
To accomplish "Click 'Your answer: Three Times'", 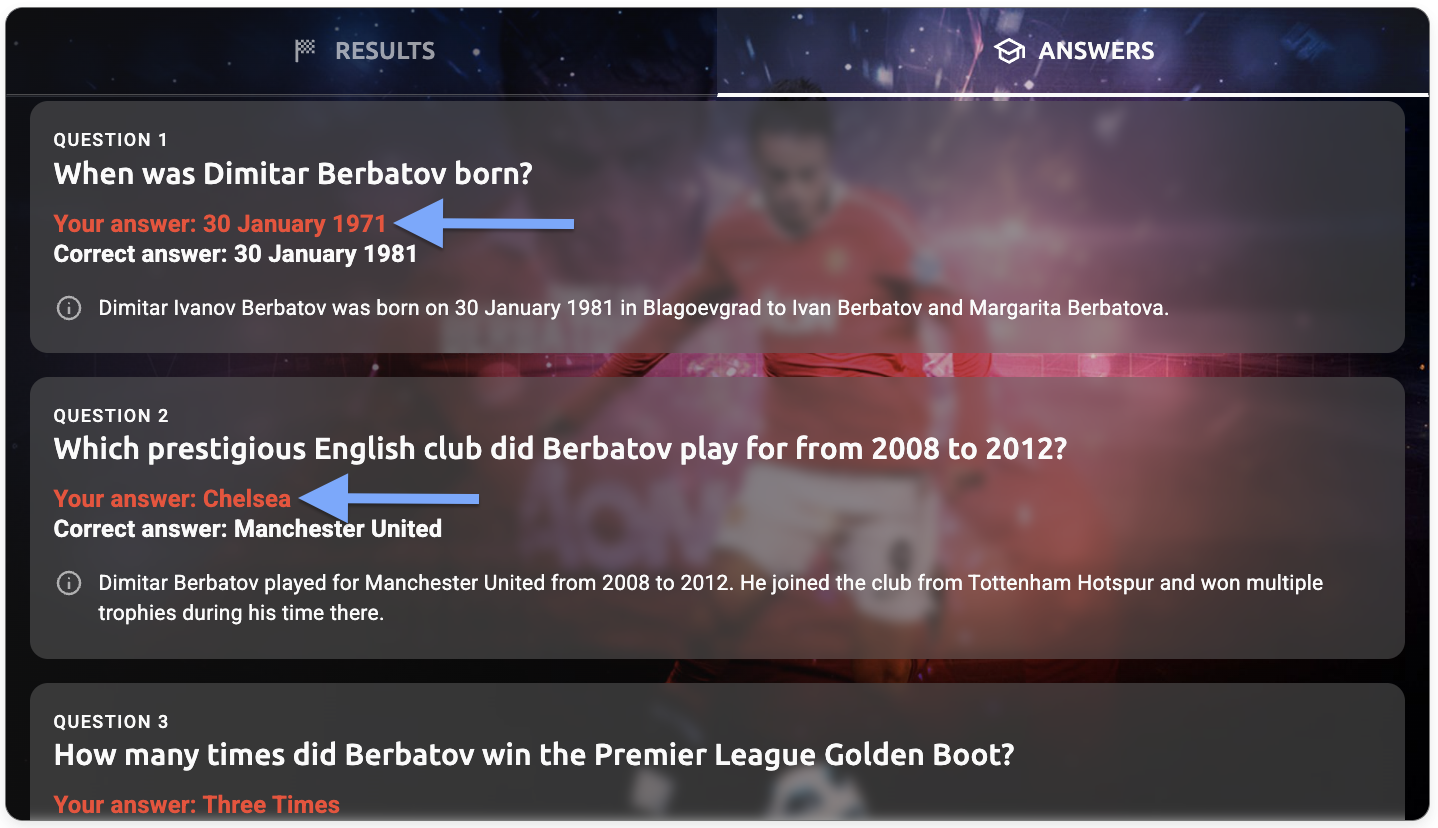I will tap(197, 805).
